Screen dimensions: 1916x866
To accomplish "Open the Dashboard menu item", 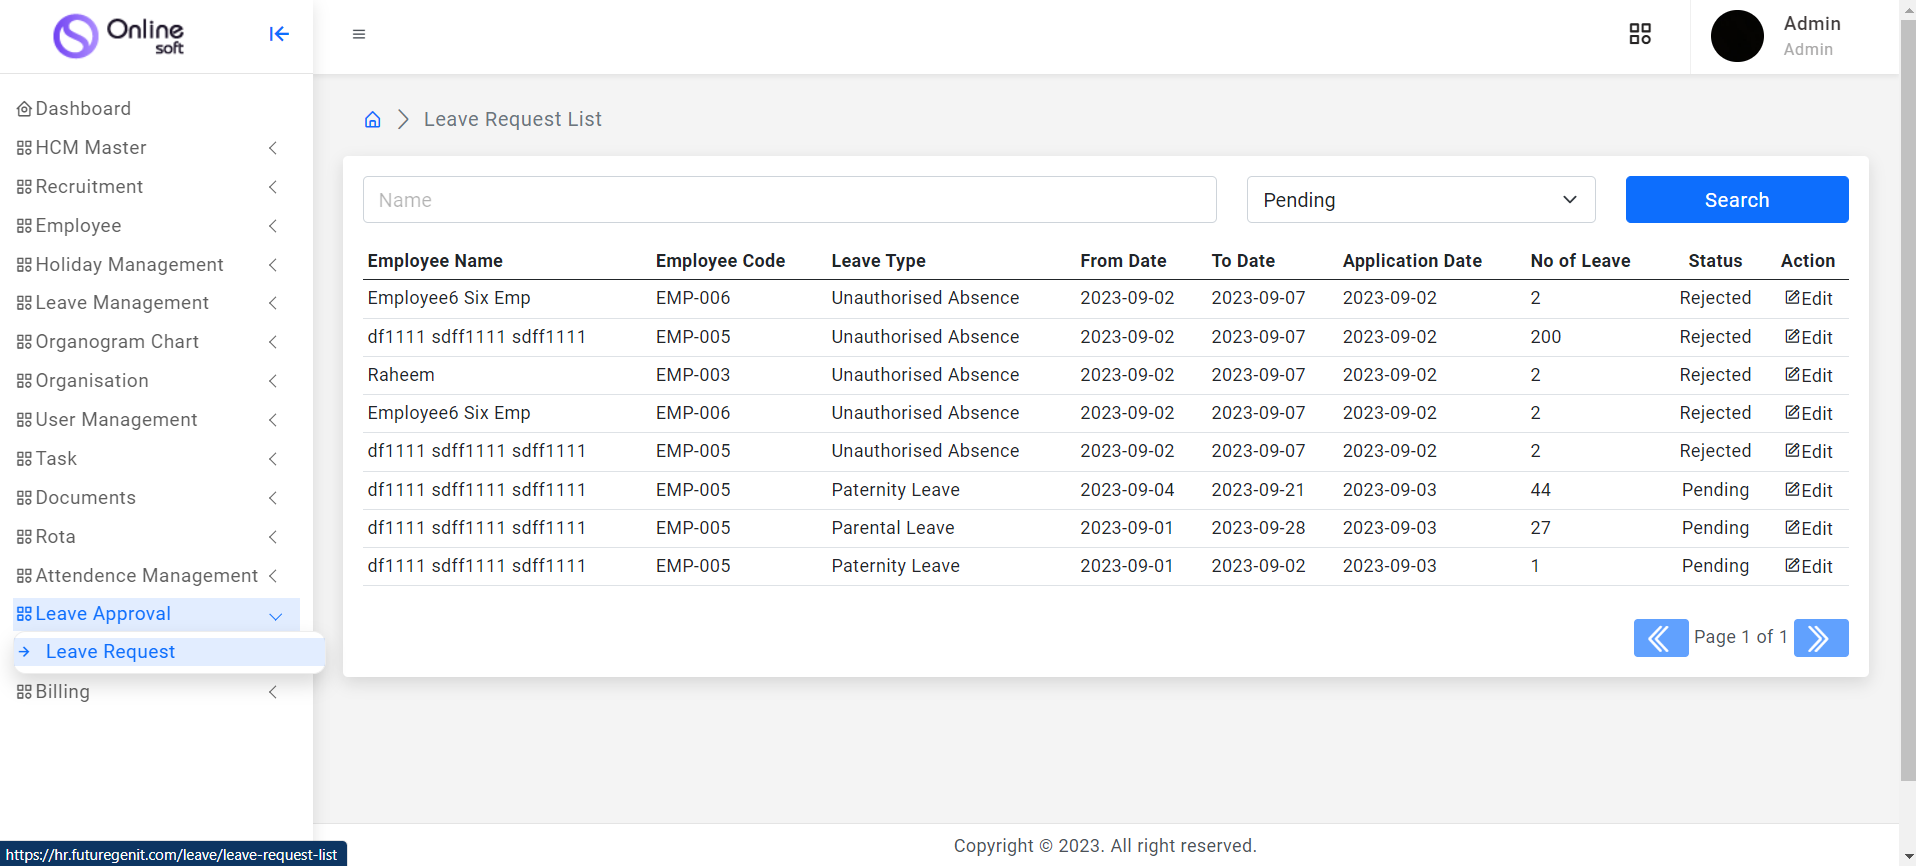I will (x=83, y=109).
